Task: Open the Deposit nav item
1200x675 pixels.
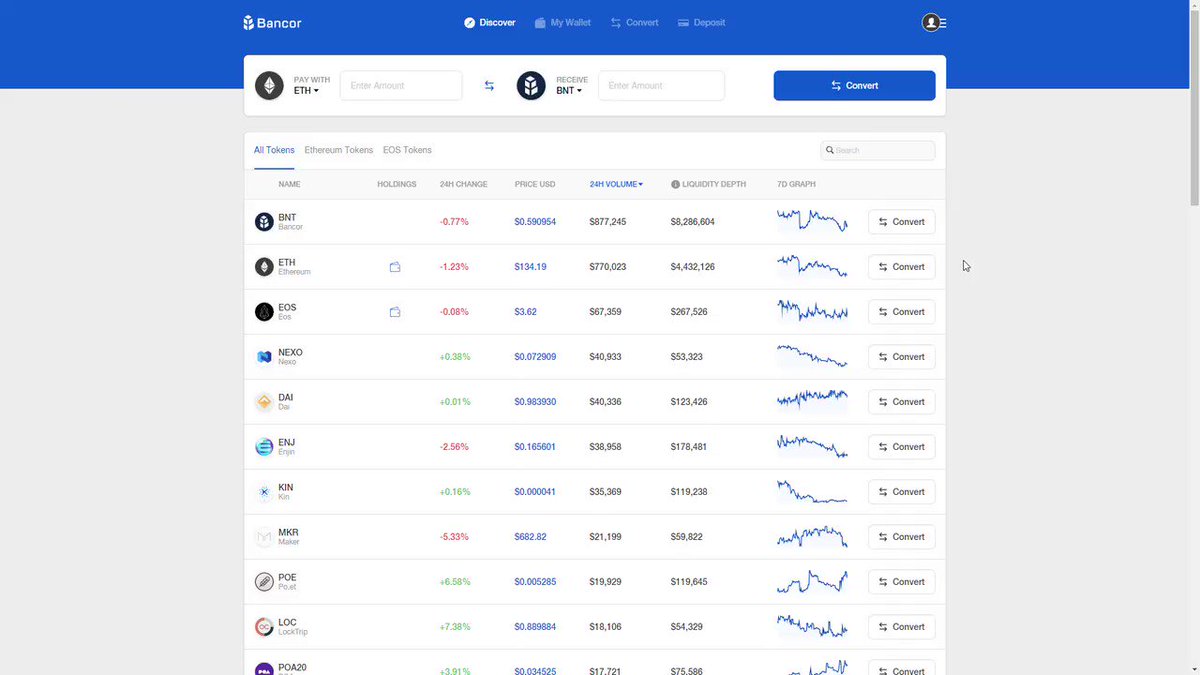Action: (702, 22)
